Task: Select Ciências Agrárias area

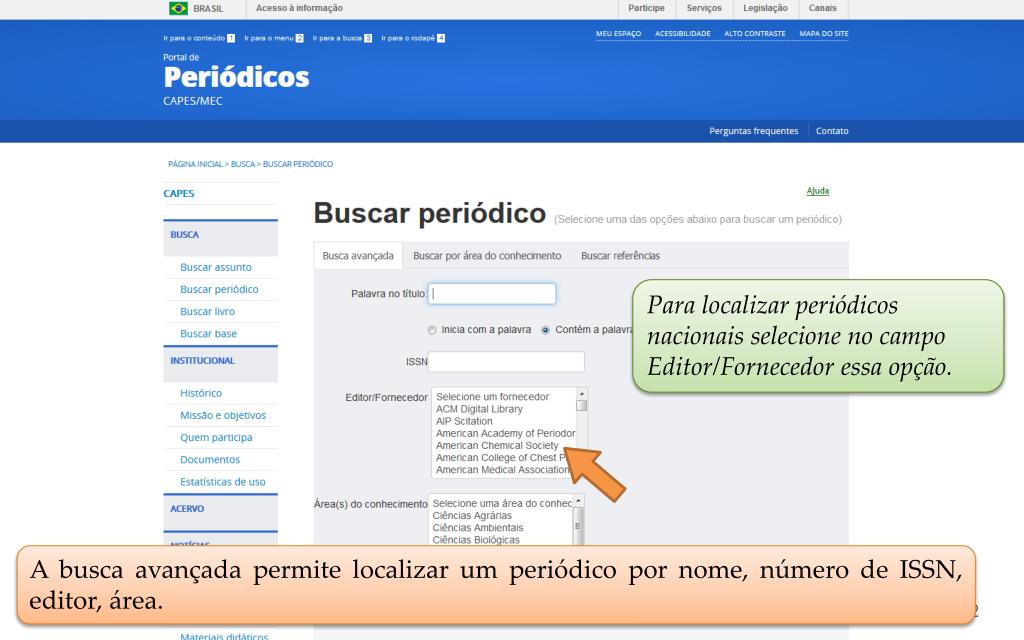Action: (x=472, y=515)
